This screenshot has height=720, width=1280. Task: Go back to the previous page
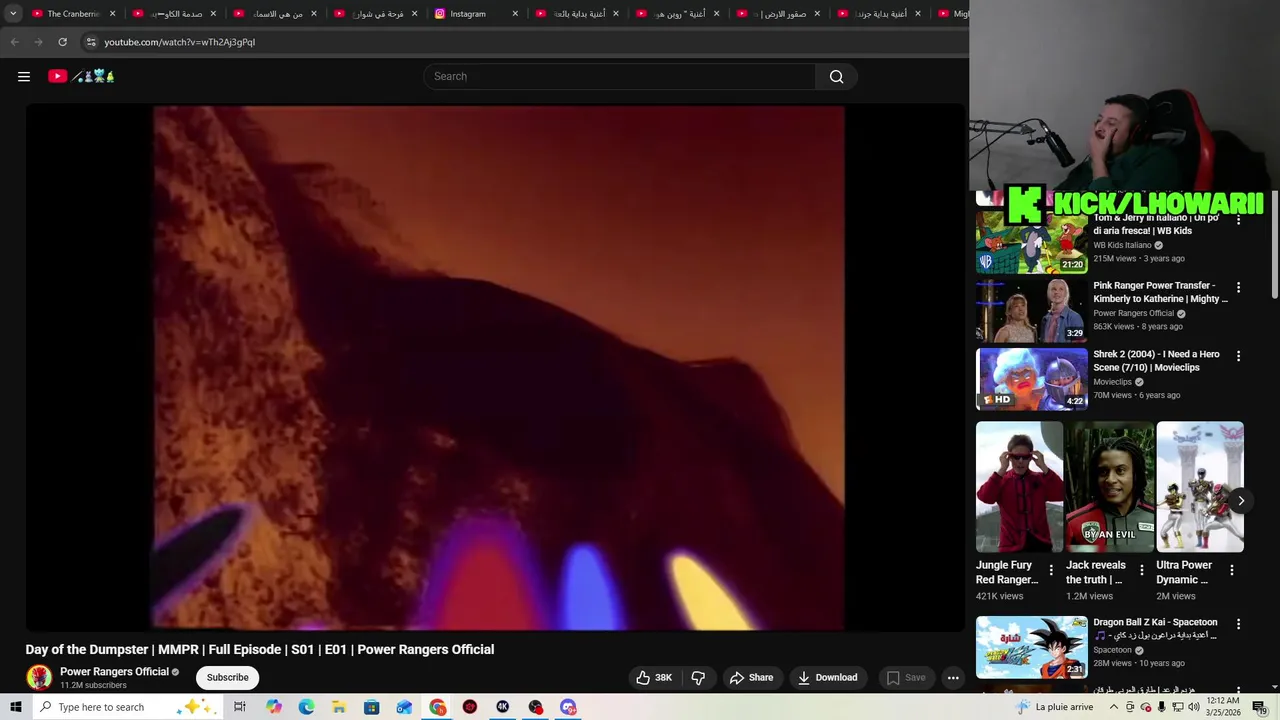(14, 42)
